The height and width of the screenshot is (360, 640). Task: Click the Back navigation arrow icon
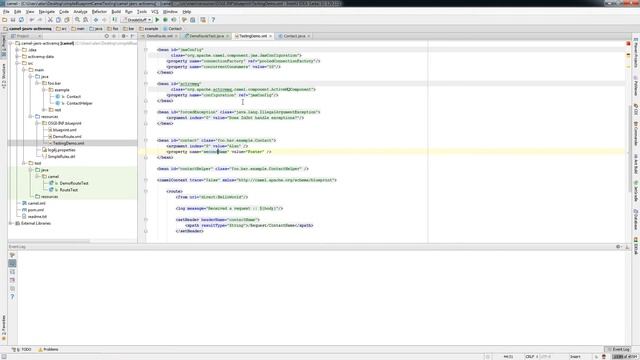[96, 20]
